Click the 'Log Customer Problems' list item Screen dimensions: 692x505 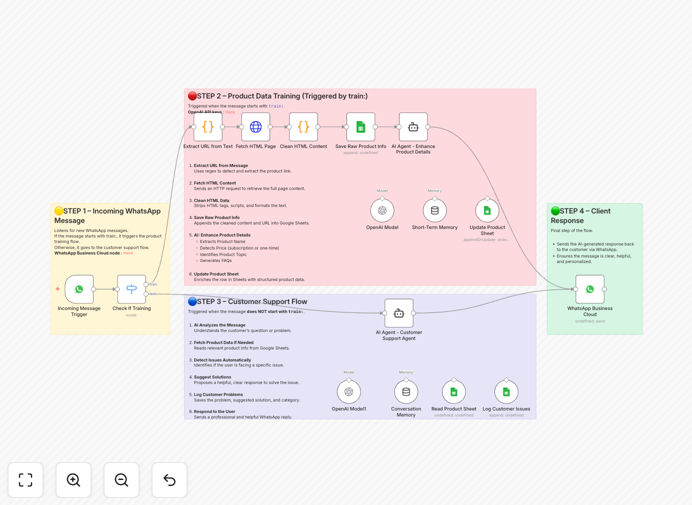click(x=218, y=394)
